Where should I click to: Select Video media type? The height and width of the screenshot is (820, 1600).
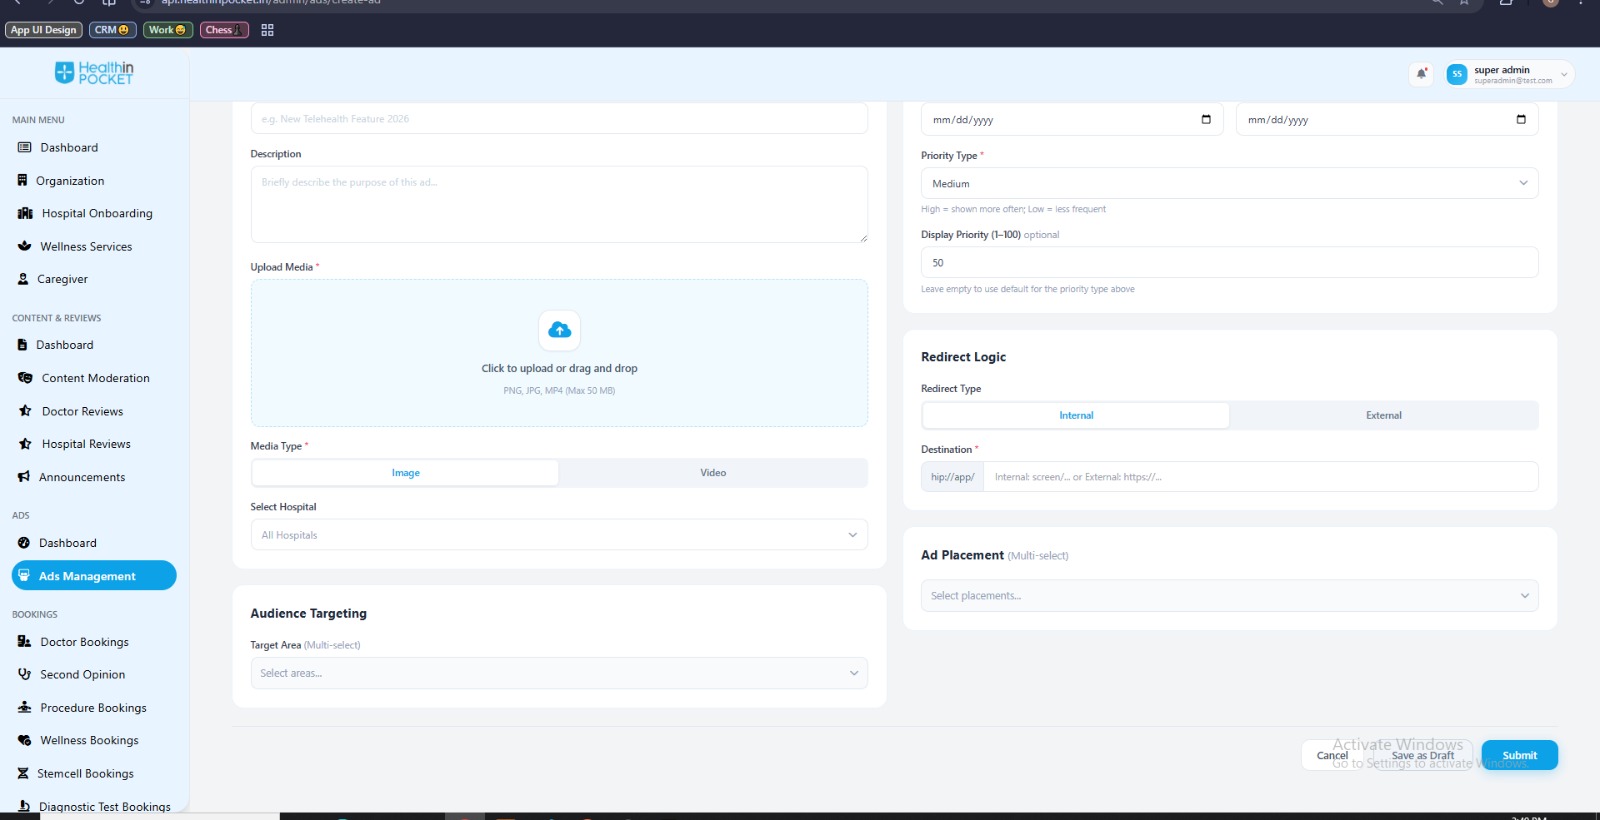(x=713, y=473)
